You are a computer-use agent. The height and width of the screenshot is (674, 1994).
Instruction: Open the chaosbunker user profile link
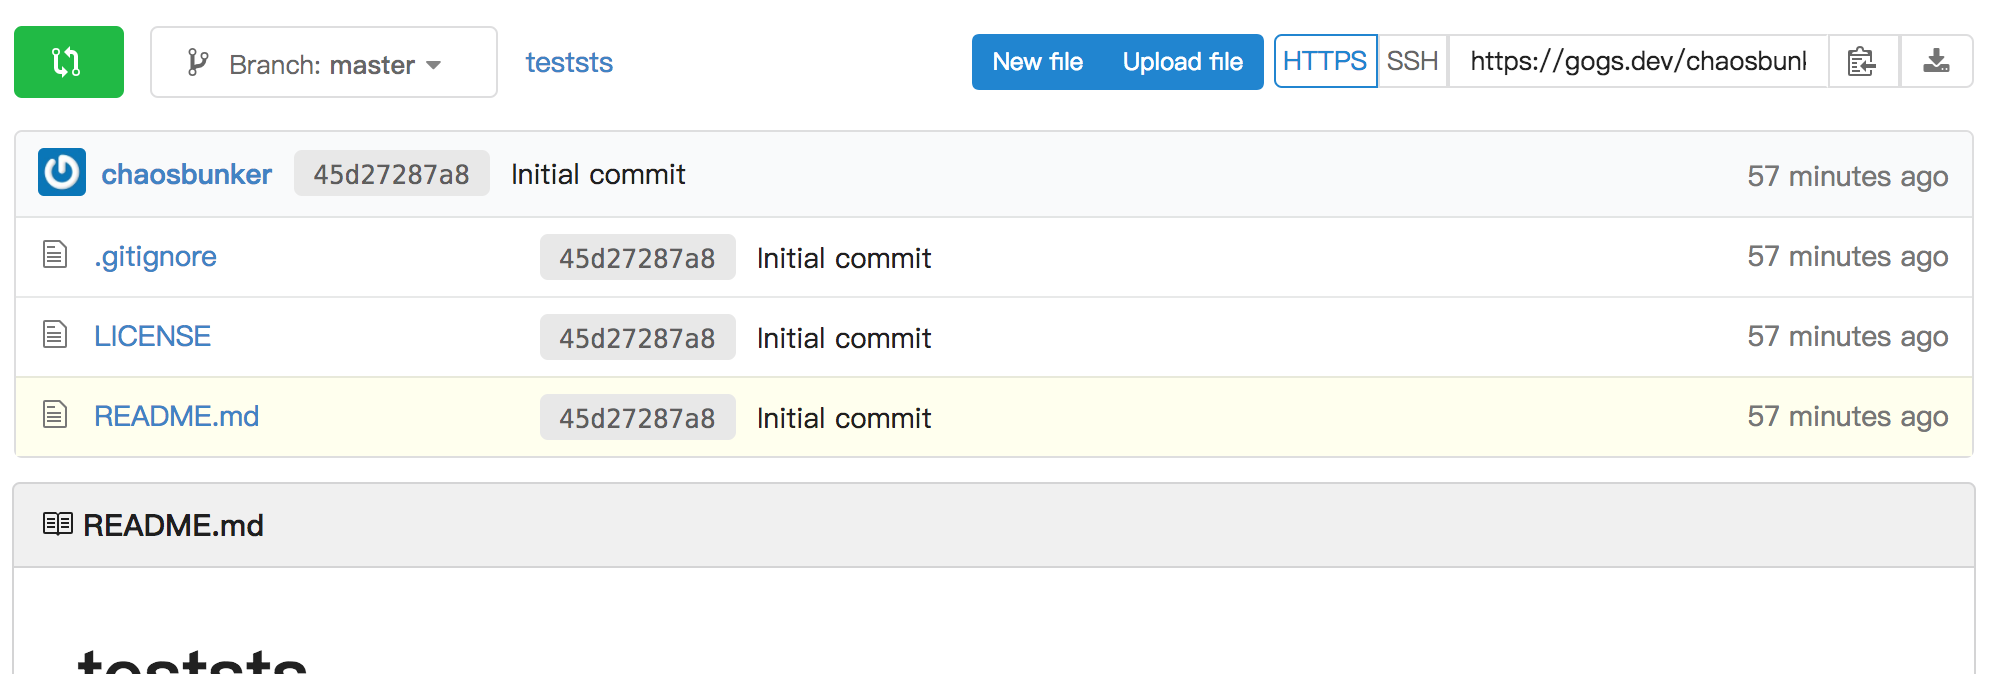[x=186, y=174]
